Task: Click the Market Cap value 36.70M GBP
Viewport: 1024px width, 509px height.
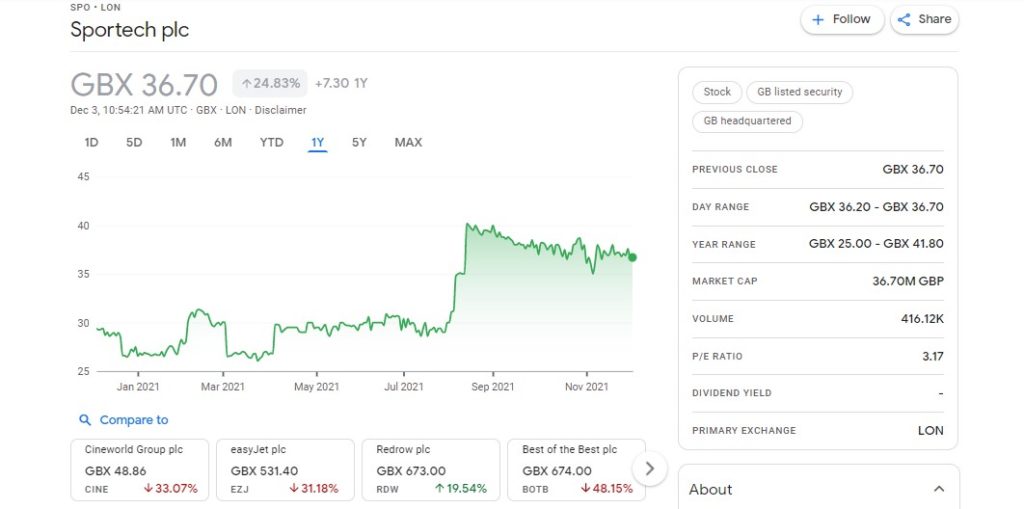Action: [908, 281]
